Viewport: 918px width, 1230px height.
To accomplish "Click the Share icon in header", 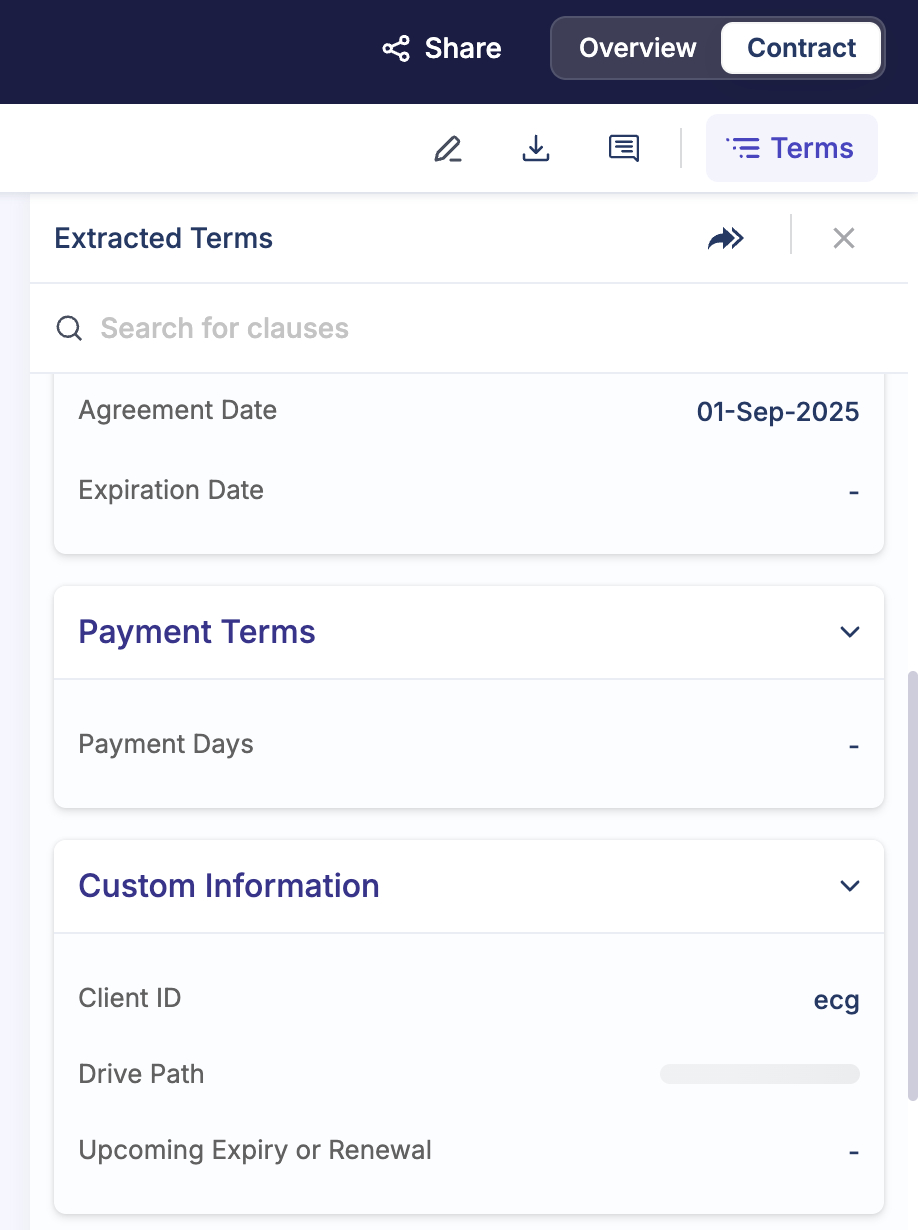I will (x=396, y=49).
